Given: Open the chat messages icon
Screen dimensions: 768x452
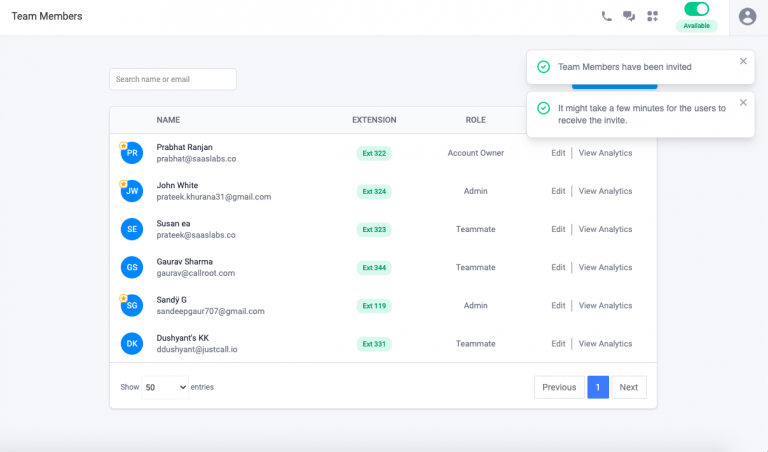Looking at the screenshot, I should click(629, 16).
